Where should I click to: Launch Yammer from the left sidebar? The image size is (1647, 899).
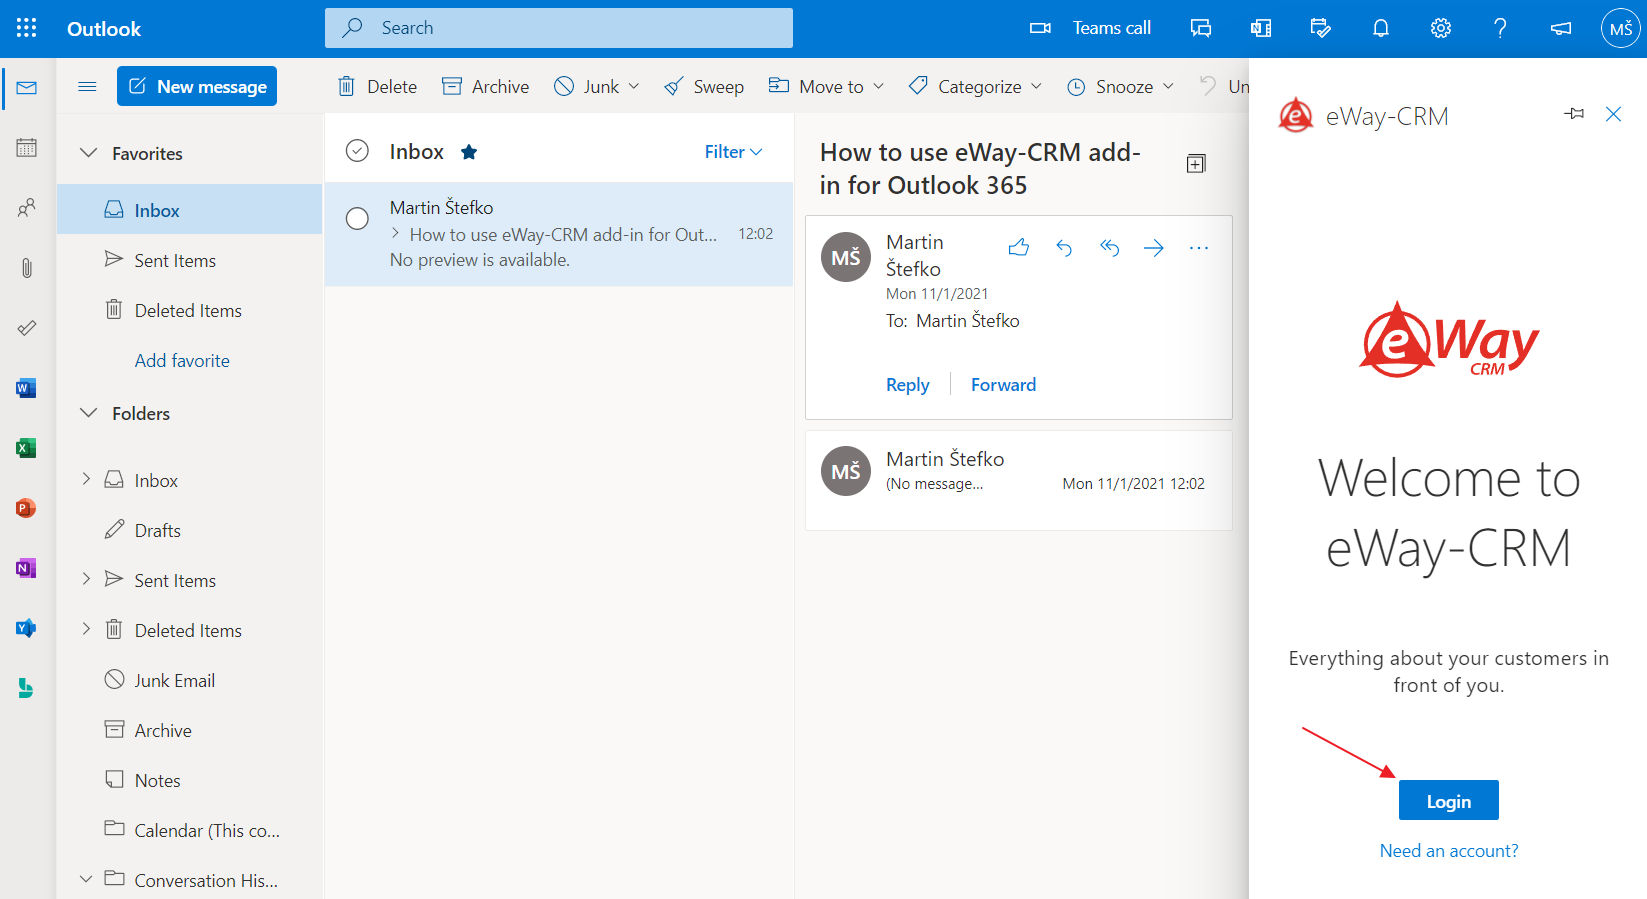pyautogui.click(x=27, y=628)
